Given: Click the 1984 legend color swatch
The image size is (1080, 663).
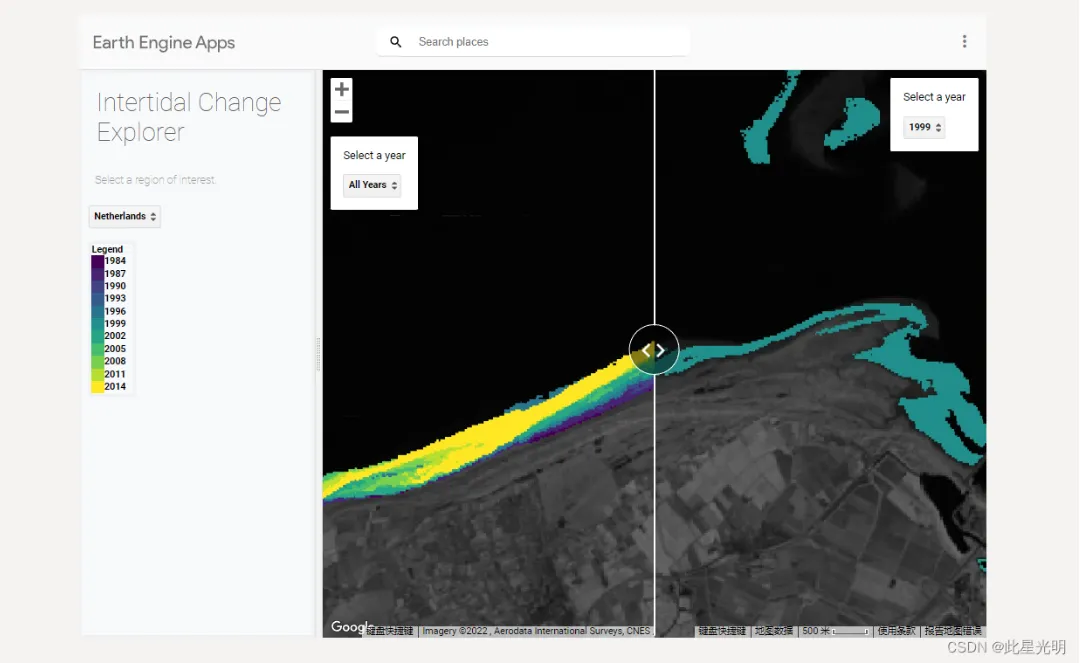Looking at the screenshot, I should coord(97,262).
